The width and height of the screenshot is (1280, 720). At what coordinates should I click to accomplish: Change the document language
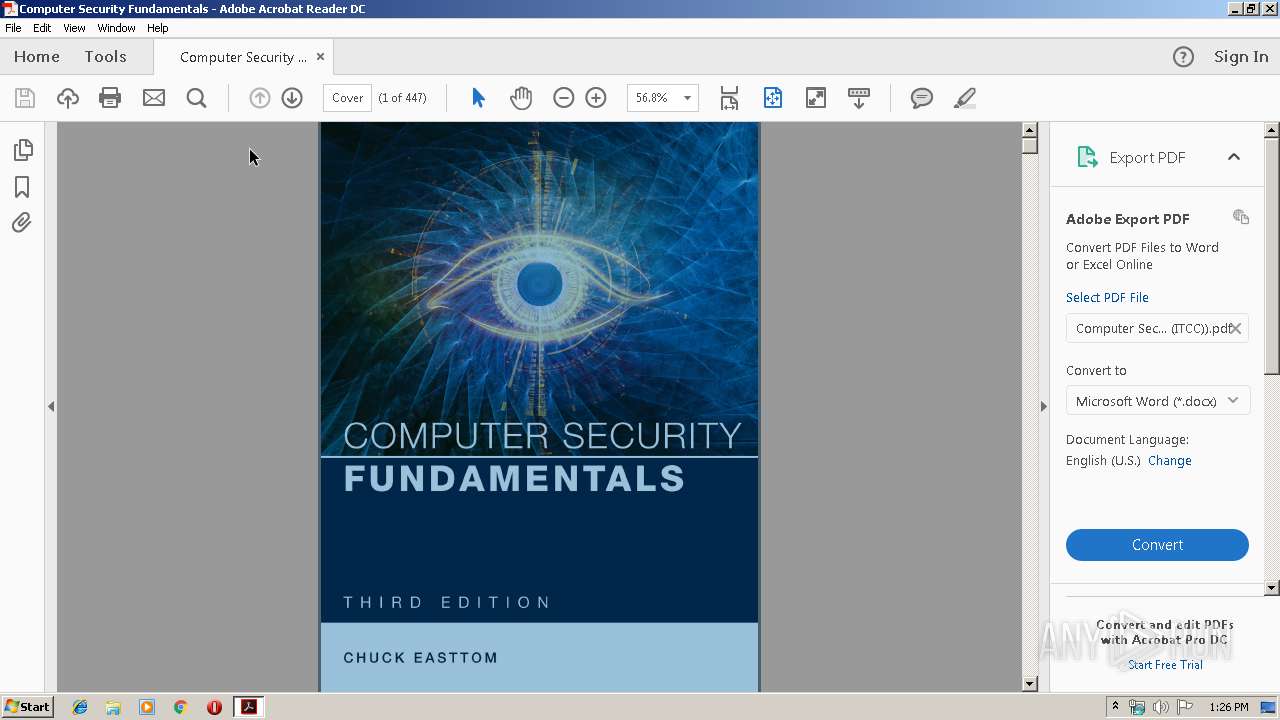tap(1170, 461)
